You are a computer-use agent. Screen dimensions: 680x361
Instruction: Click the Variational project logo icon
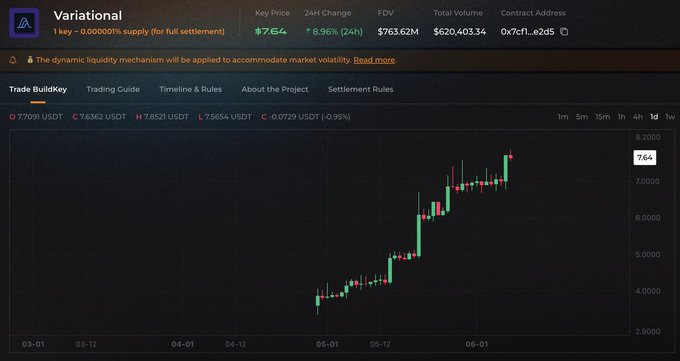24,23
